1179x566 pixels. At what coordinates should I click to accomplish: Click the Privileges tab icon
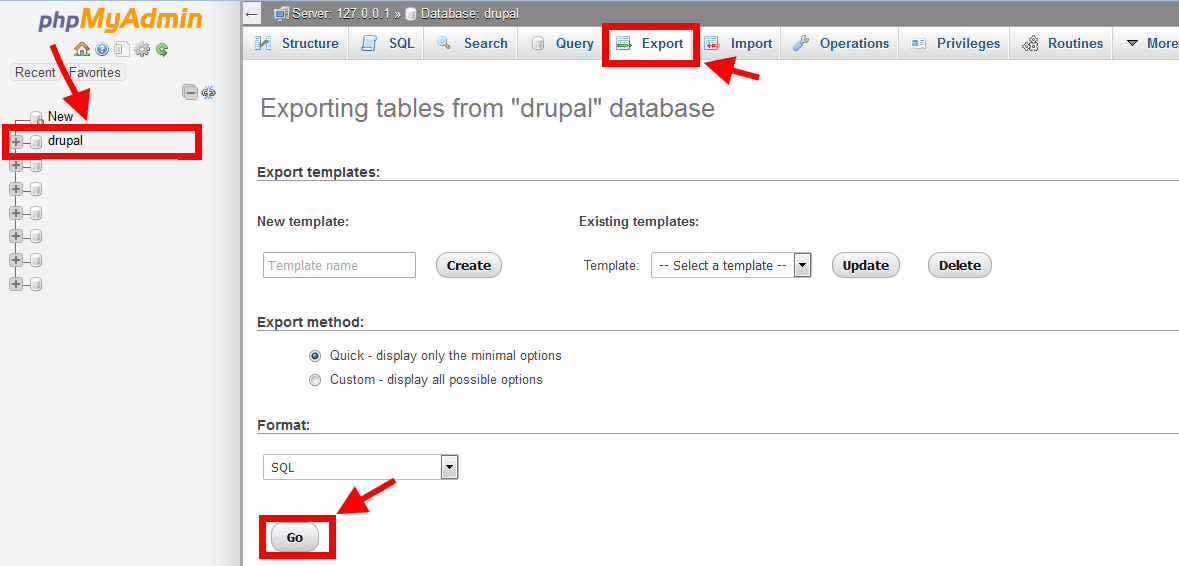pyautogui.click(x=918, y=43)
